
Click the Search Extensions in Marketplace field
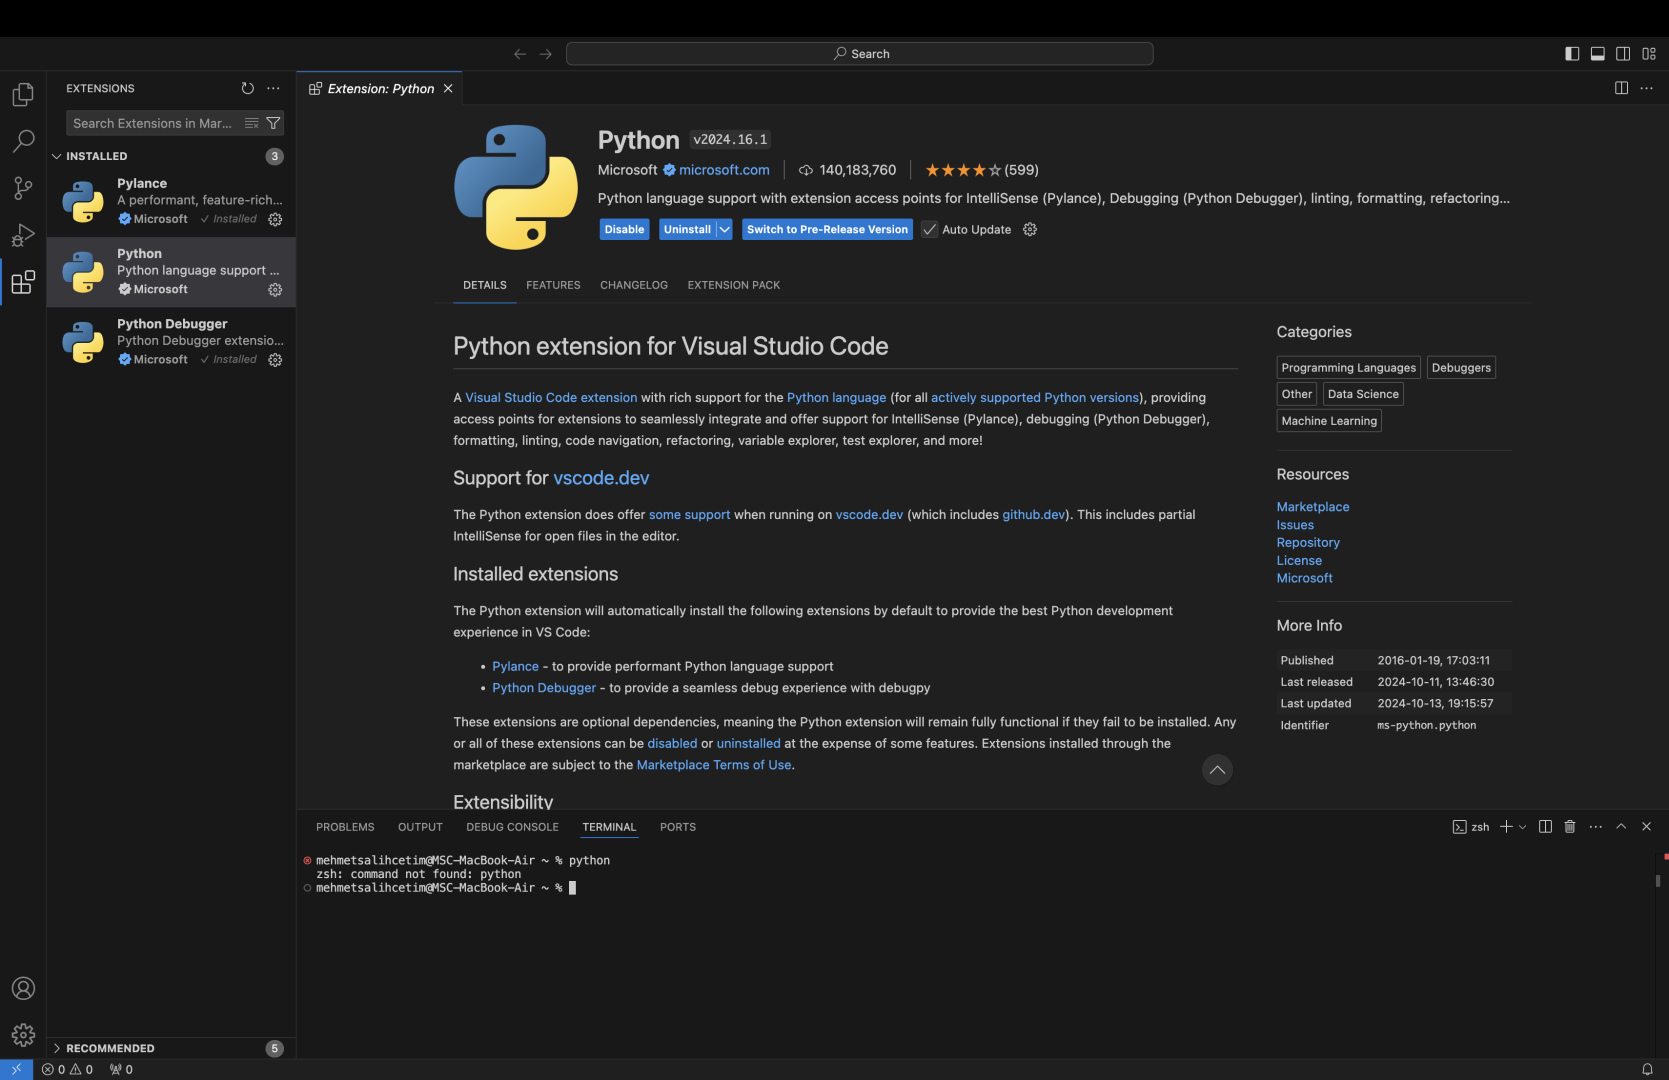(152, 123)
